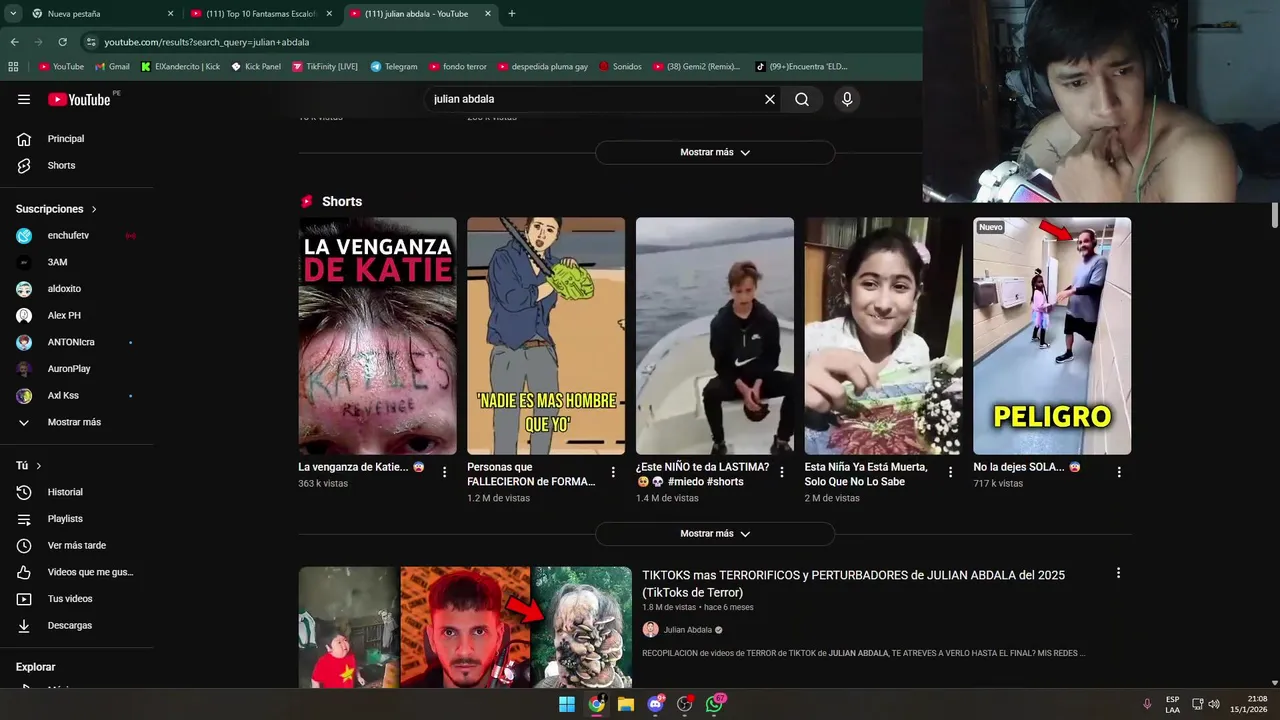The image size is (1280, 720).
Task: Open Discord from the taskbar
Action: click(655, 704)
